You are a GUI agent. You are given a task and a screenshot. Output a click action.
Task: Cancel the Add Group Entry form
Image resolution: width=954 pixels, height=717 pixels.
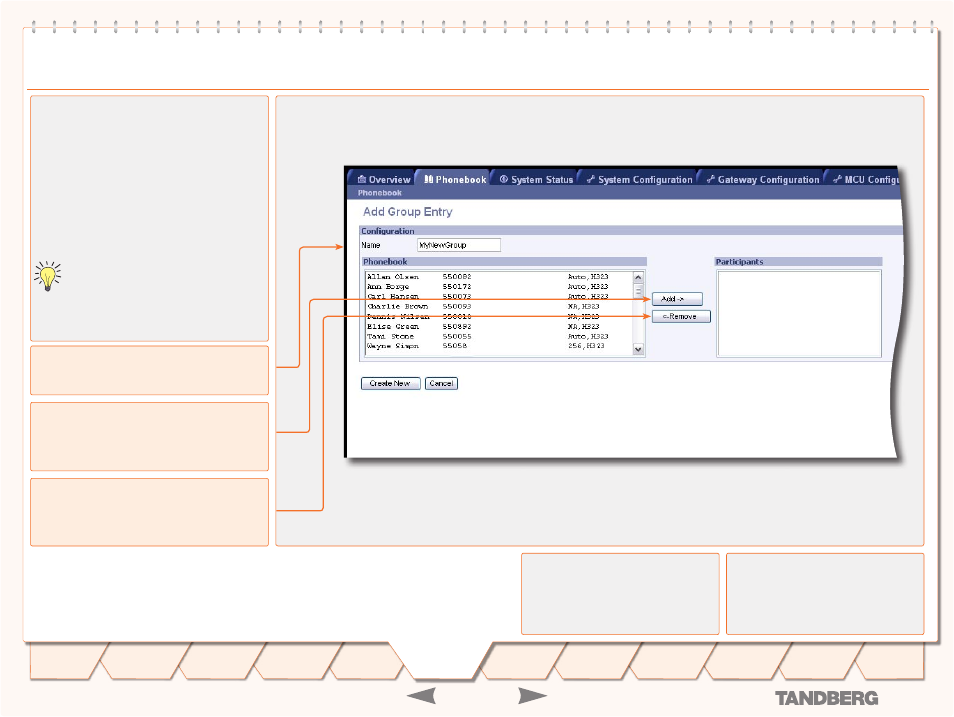click(441, 383)
